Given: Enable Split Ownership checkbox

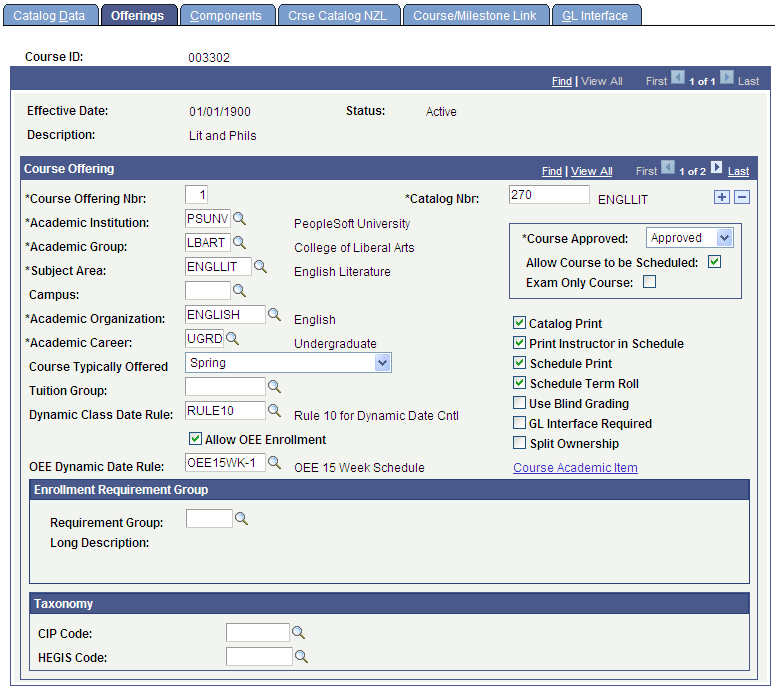Looking at the screenshot, I should [x=519, y=443].
